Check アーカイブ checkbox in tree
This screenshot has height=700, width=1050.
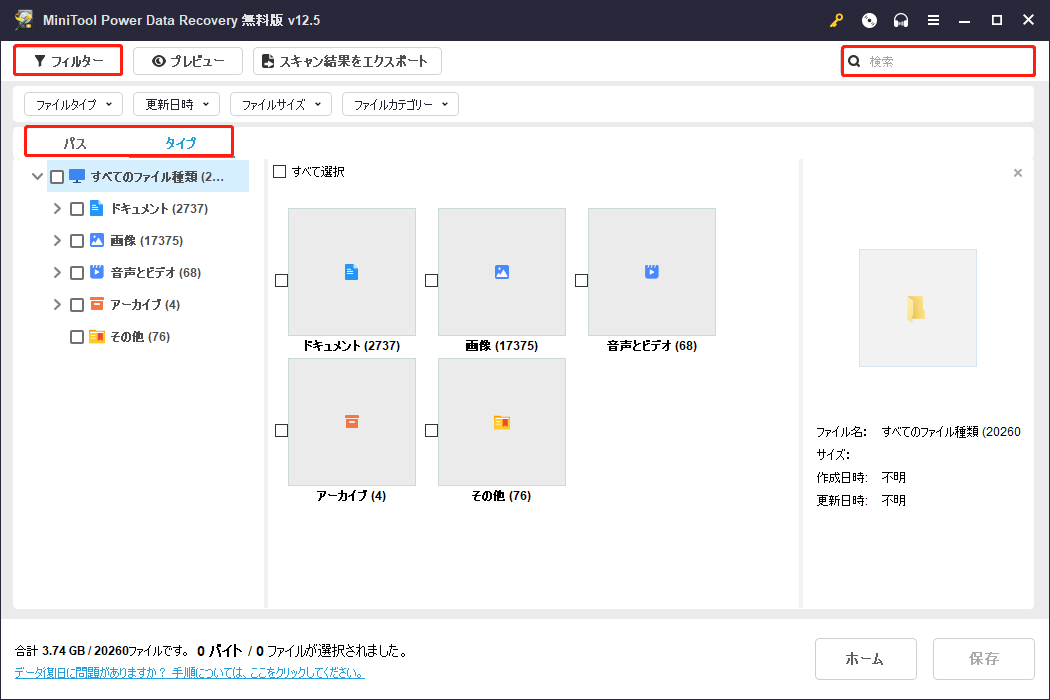pyautogui.click(x=77, y=305)
